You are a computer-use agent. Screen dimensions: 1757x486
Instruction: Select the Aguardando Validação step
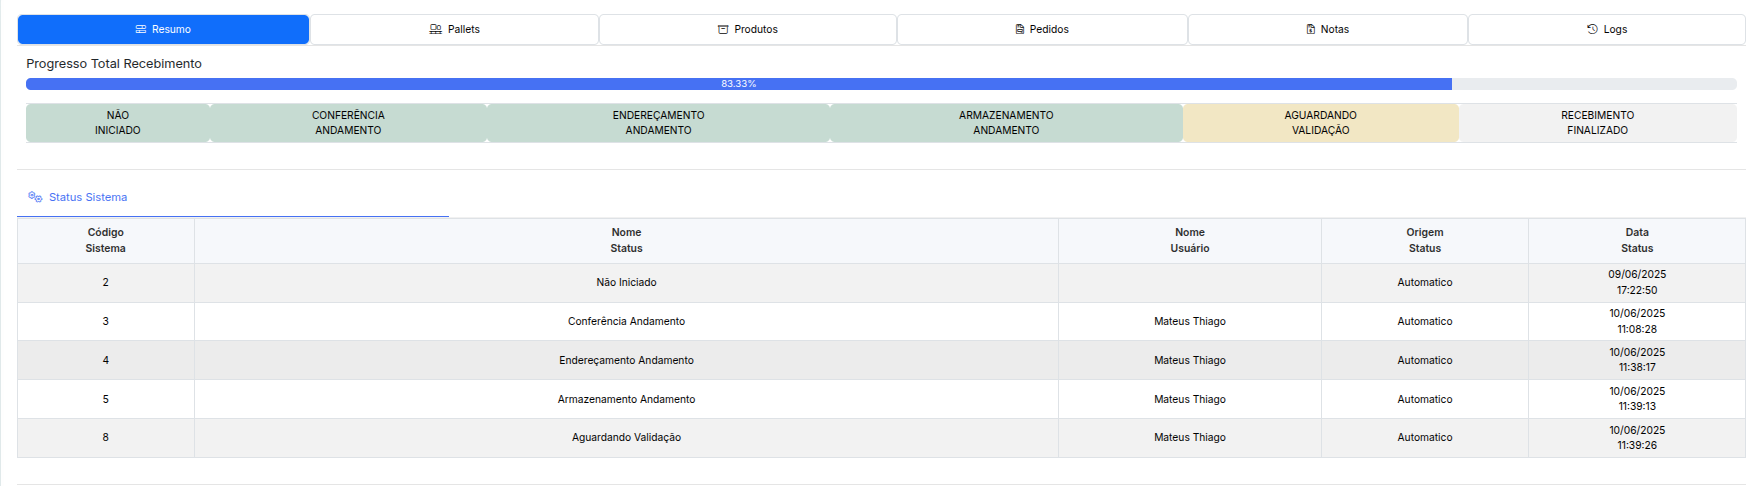[x=1320, y=123]
